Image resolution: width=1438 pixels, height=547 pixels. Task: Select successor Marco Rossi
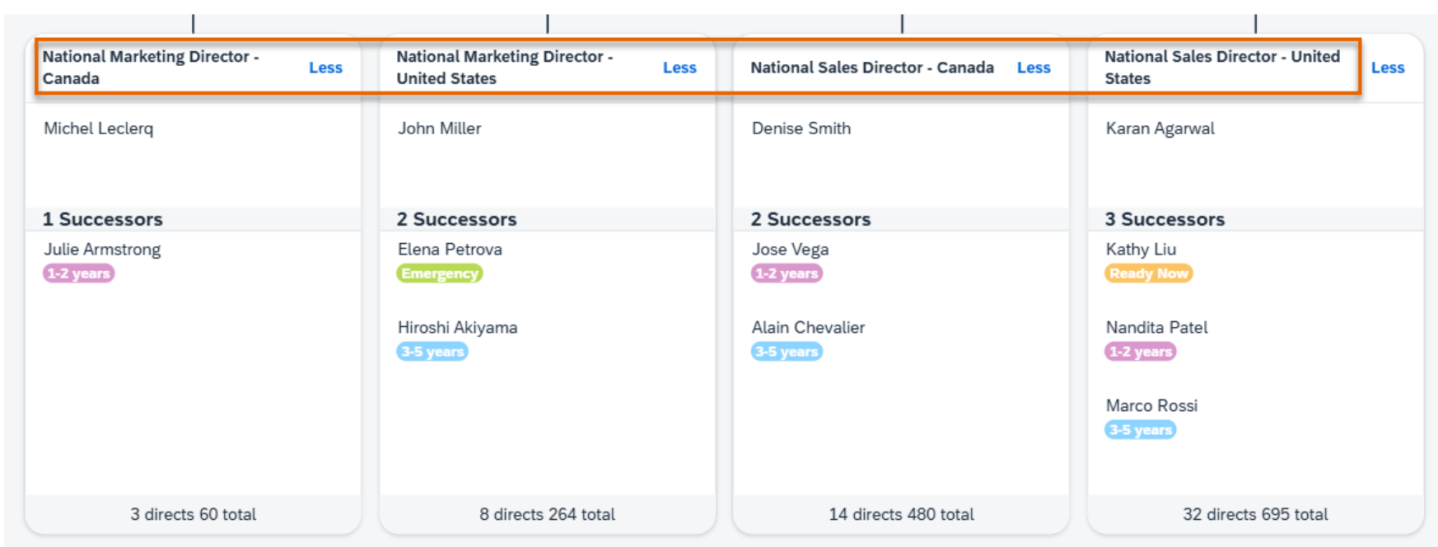(1151, 405)
